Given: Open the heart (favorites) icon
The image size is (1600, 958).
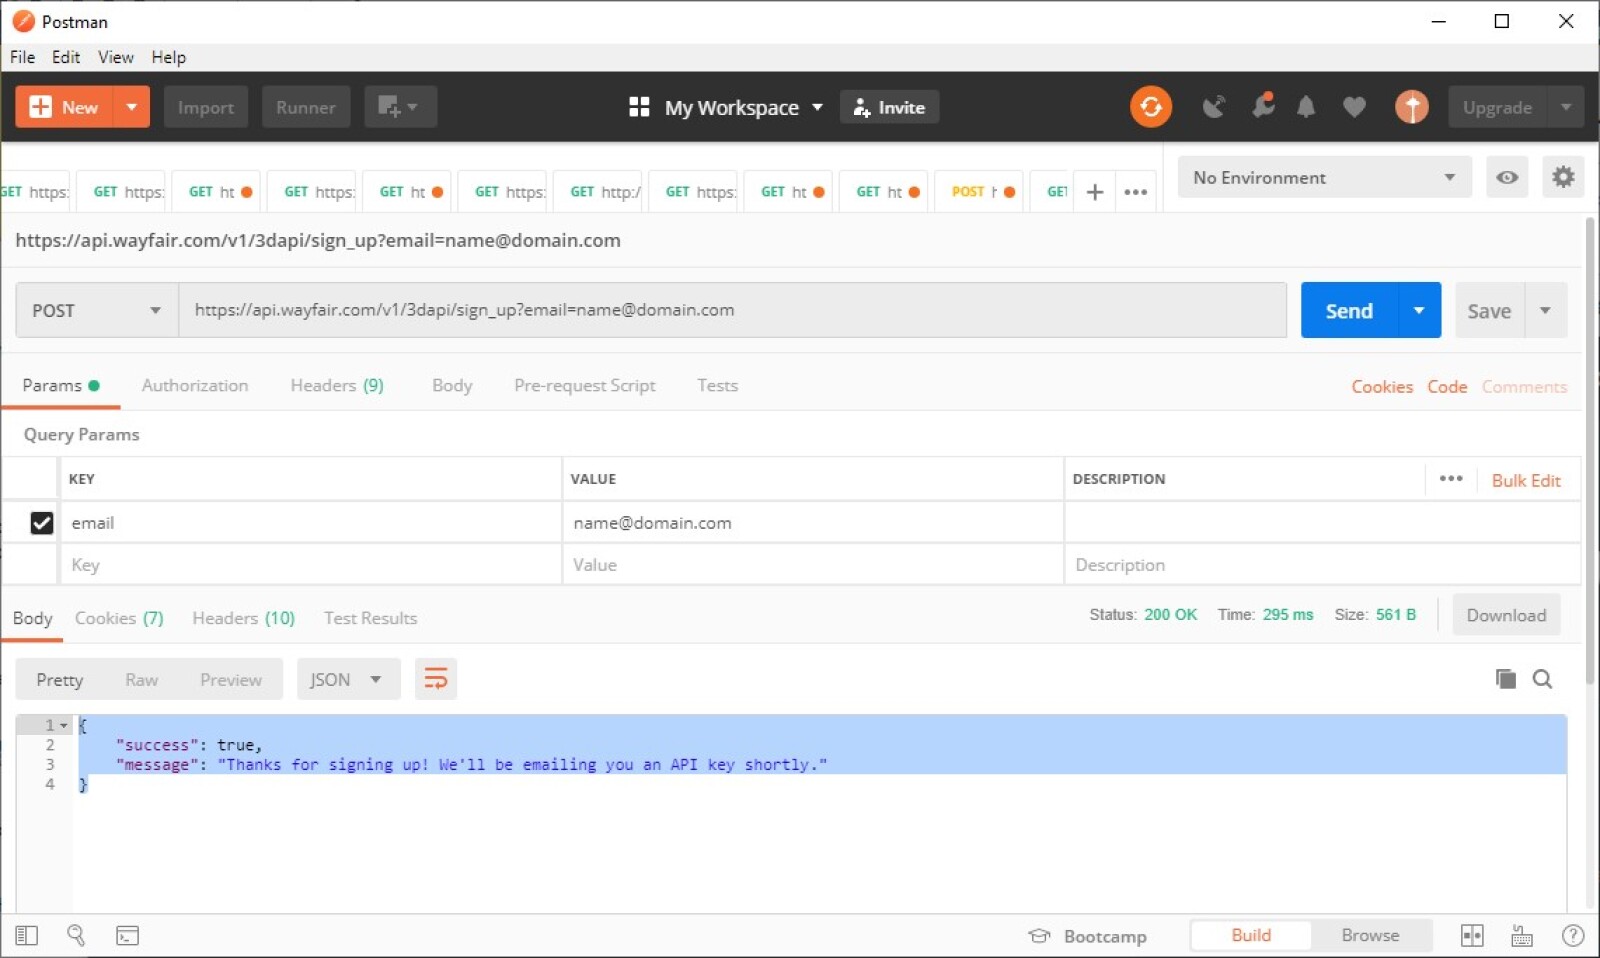Looking at the screenshot, I should point(1354,107).
